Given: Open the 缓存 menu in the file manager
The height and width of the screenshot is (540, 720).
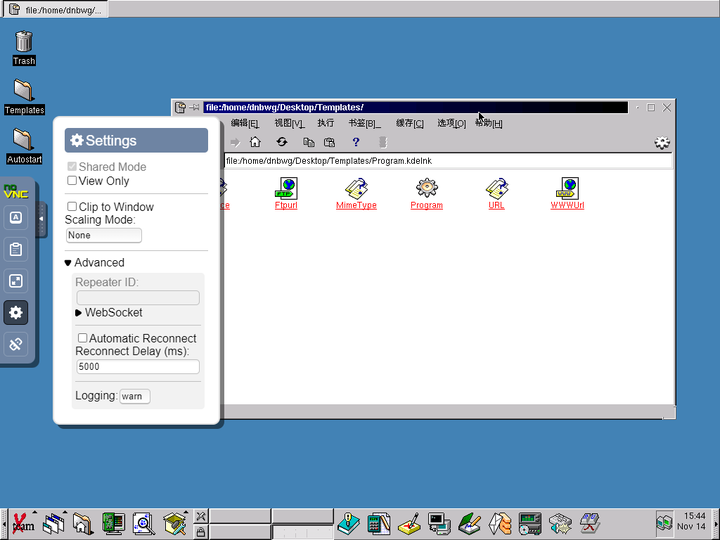Looking at the screenshot, I should (409, 123).
